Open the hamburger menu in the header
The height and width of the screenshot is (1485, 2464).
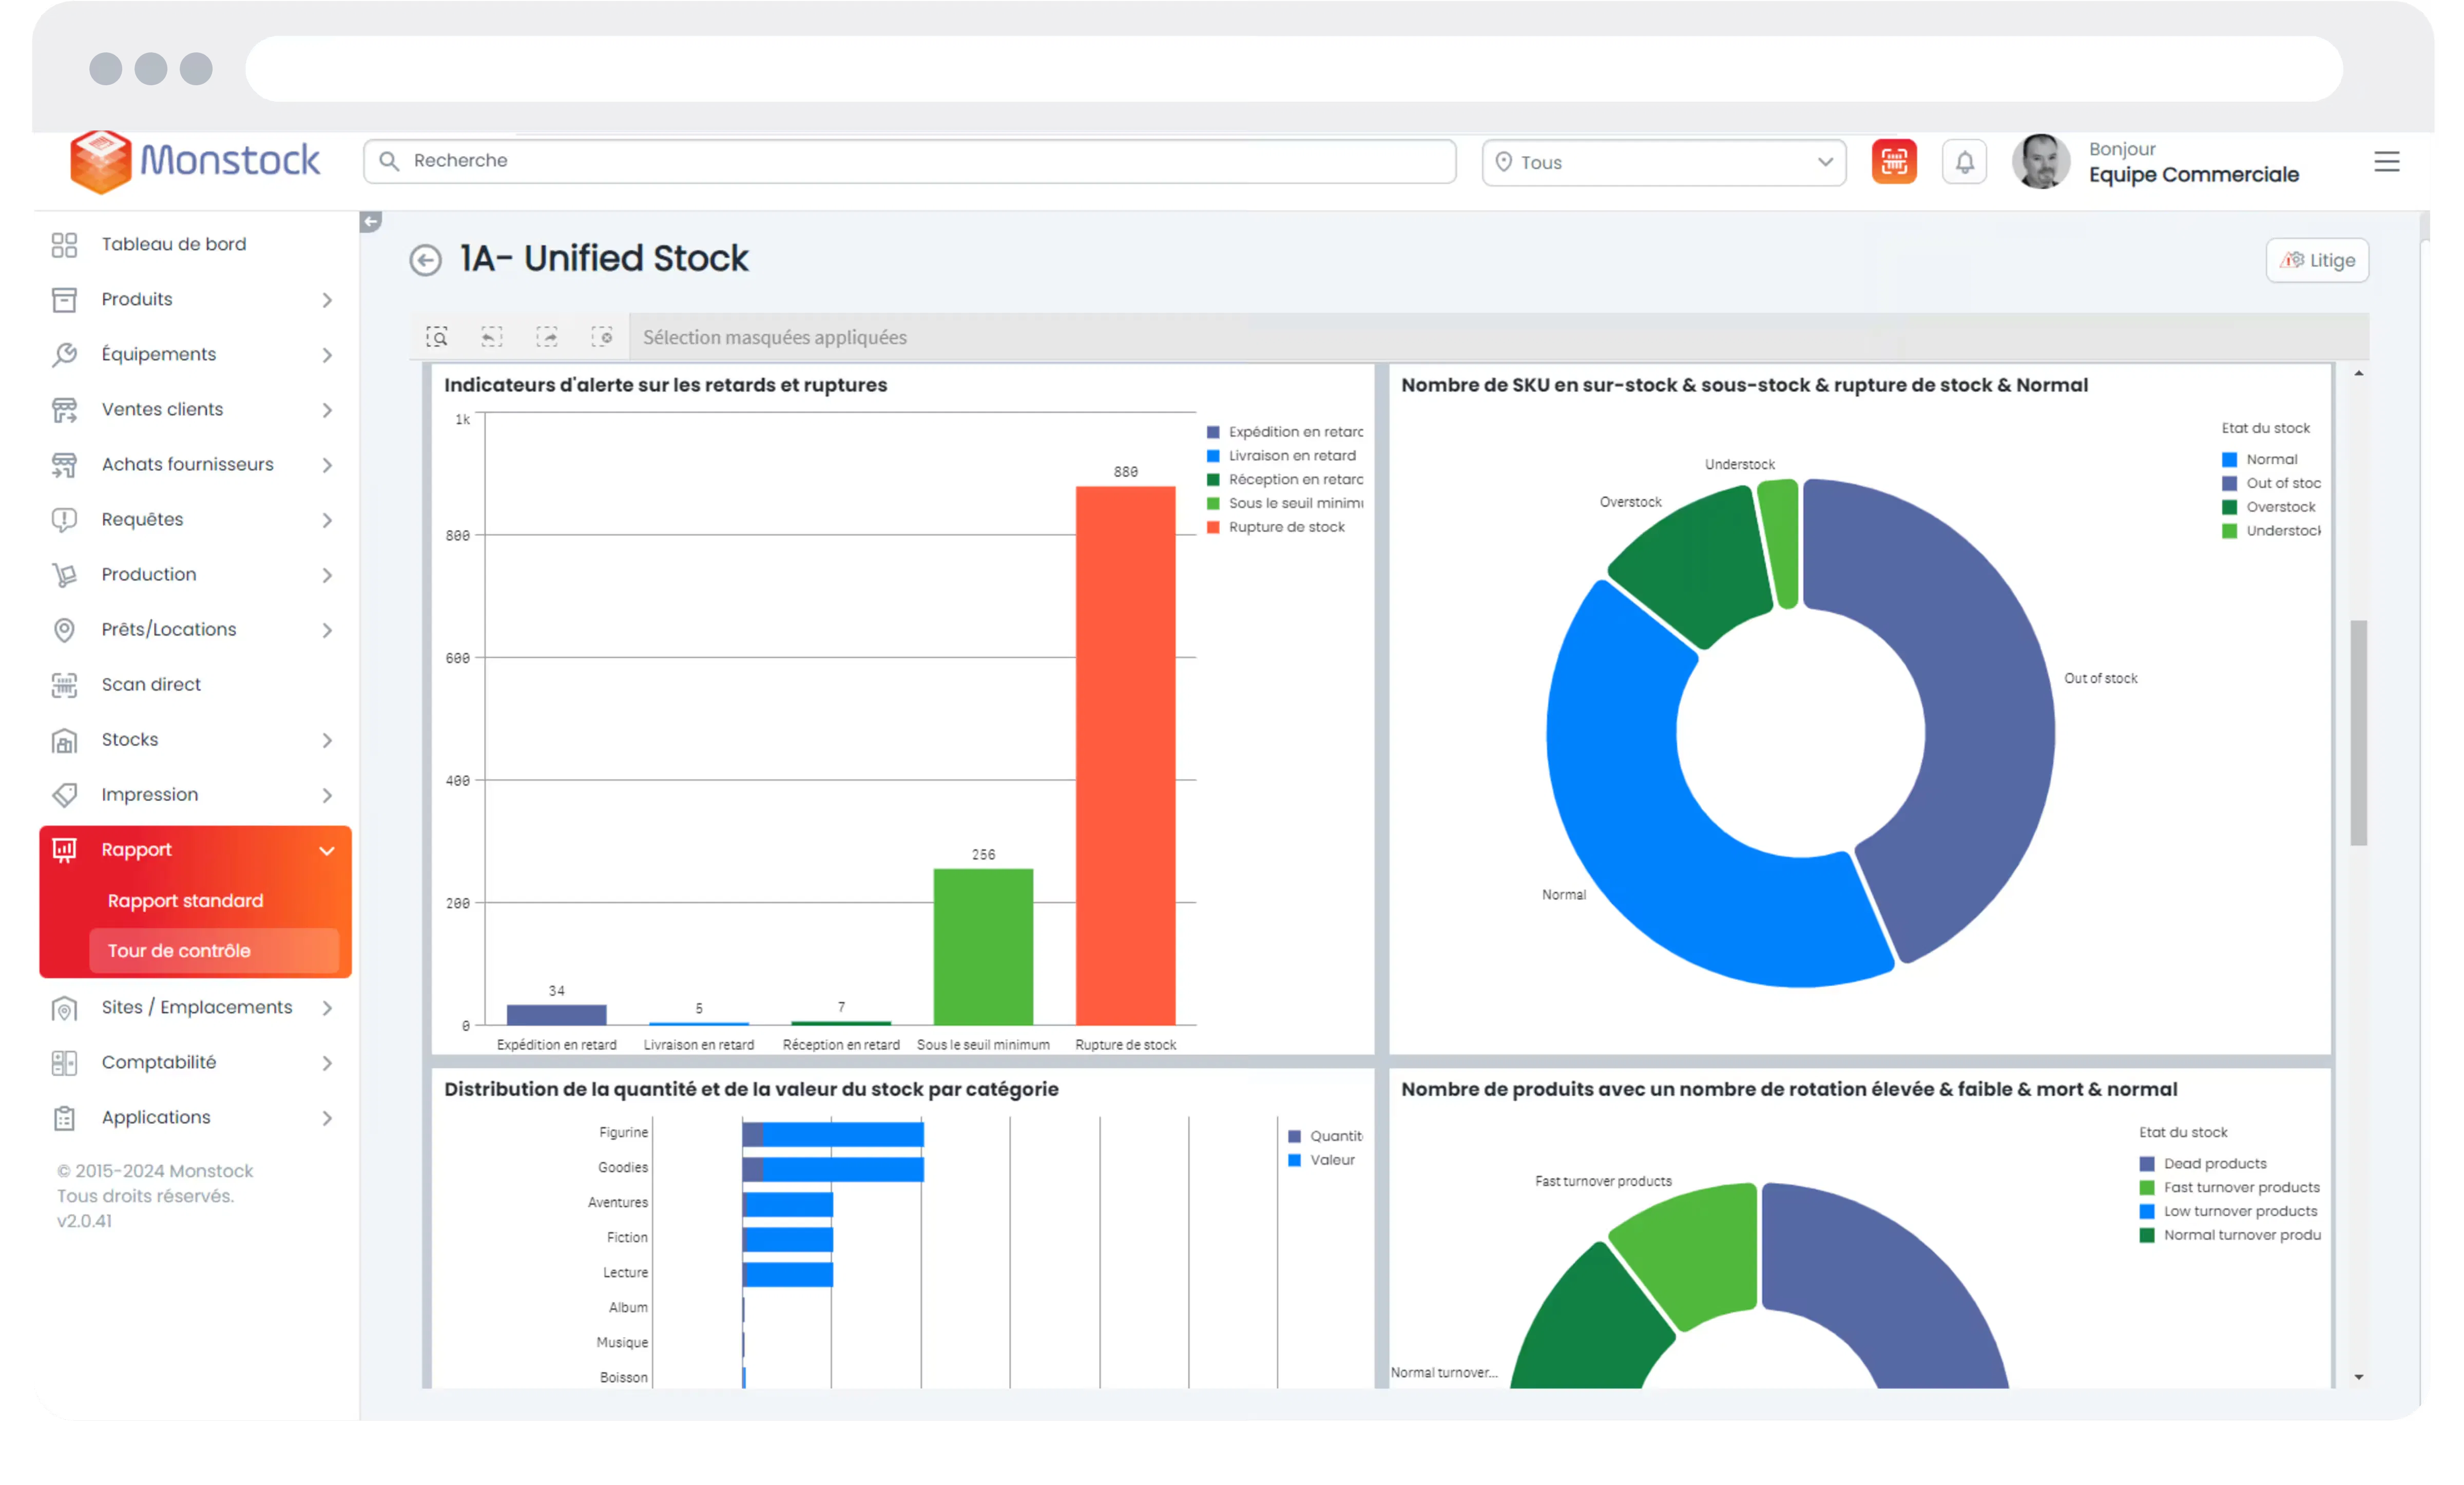[x=2386, y=162]
